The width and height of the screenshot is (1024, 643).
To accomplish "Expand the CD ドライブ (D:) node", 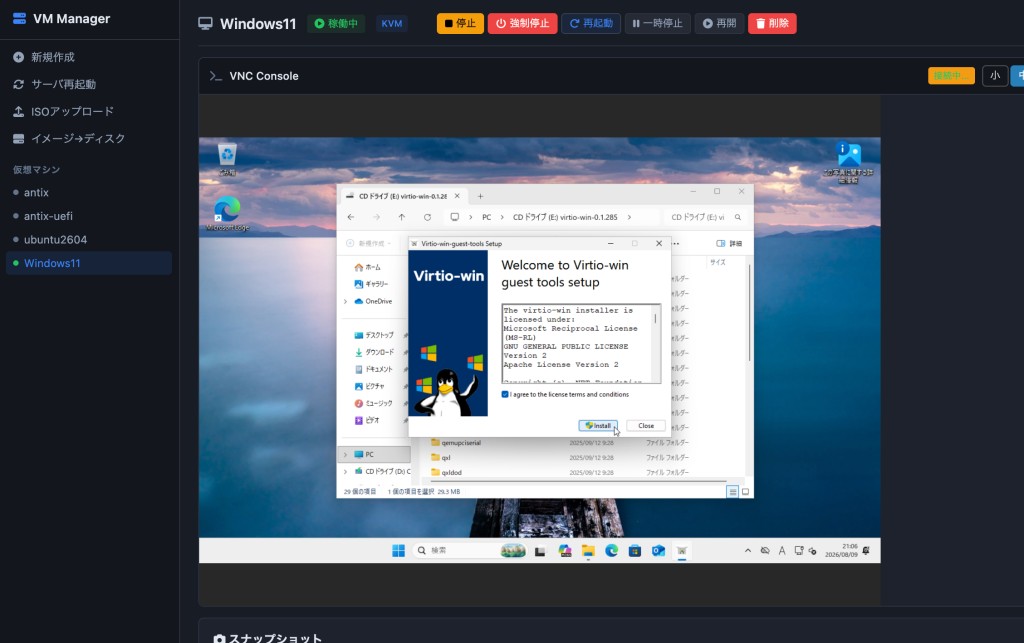I will 345,471.
